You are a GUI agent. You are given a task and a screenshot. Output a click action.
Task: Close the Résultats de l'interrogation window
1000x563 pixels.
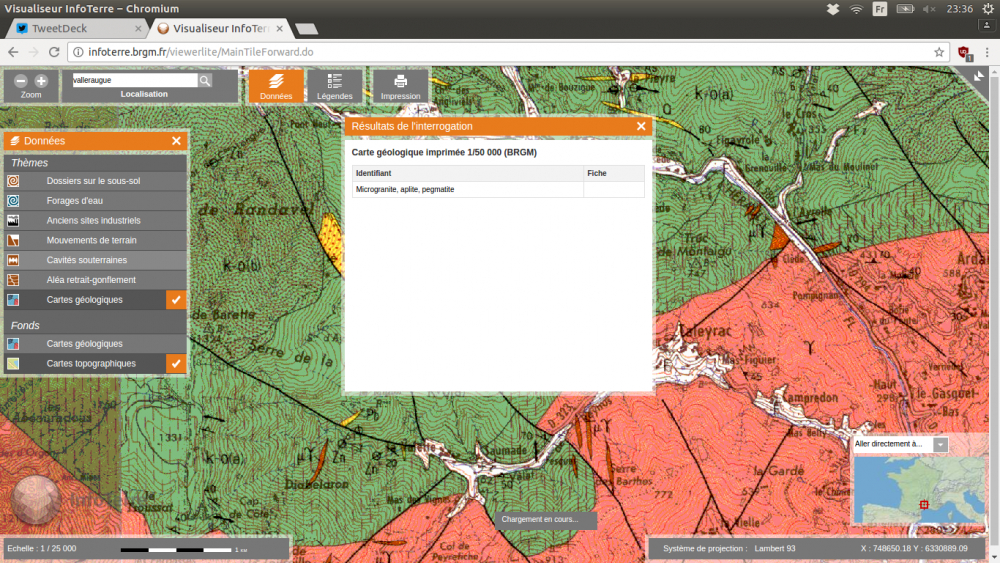641,126
